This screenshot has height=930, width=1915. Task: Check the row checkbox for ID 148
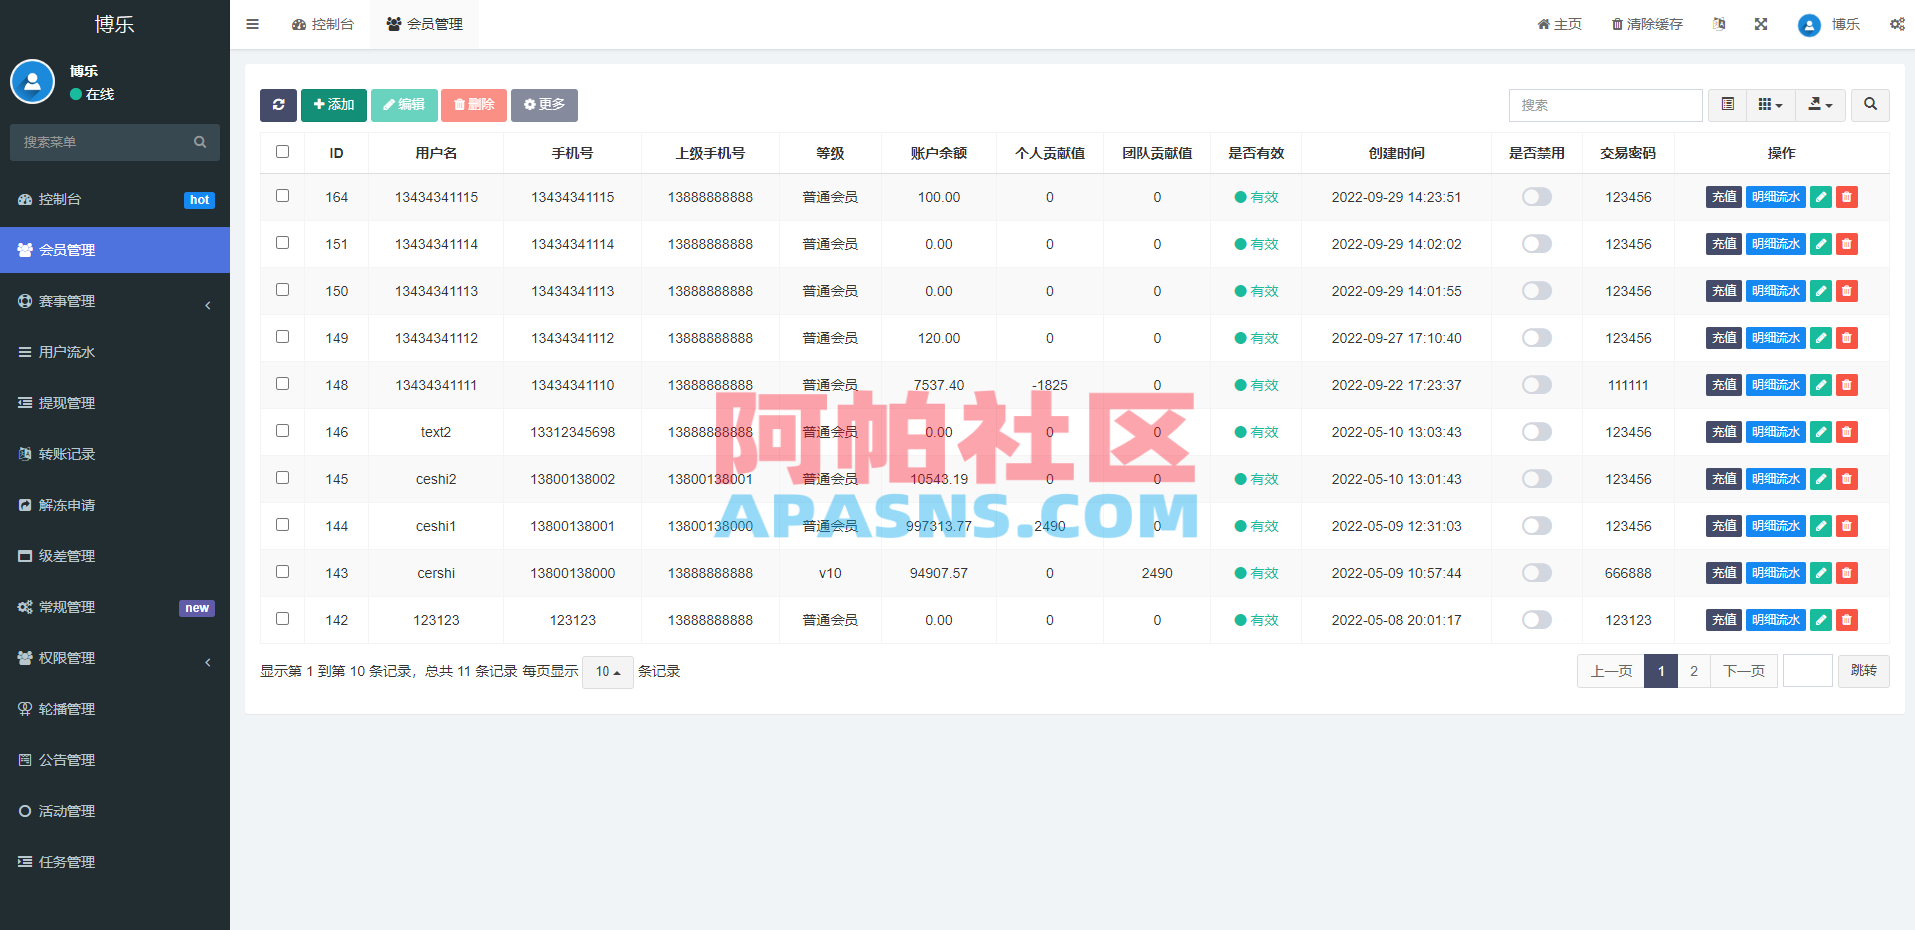tap(282, 383)
